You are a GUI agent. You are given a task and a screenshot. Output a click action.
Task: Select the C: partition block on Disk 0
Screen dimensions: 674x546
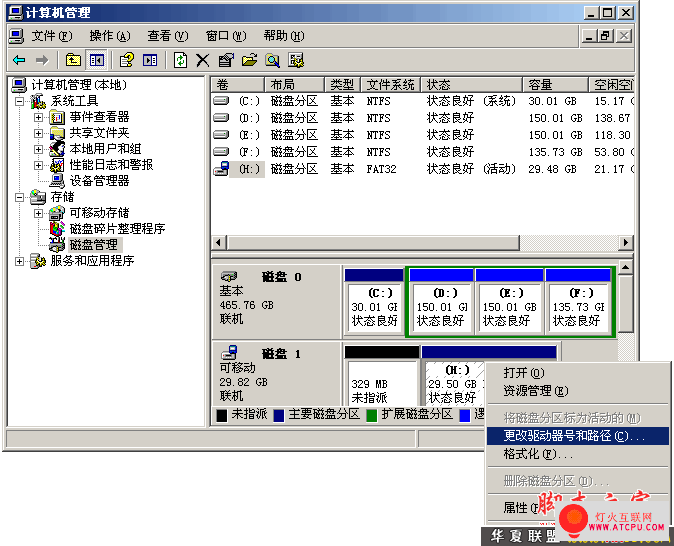(x=374, y=301)
